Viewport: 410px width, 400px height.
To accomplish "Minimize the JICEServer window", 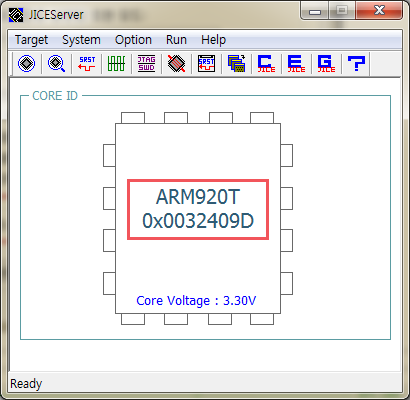I will coord(315,11).
